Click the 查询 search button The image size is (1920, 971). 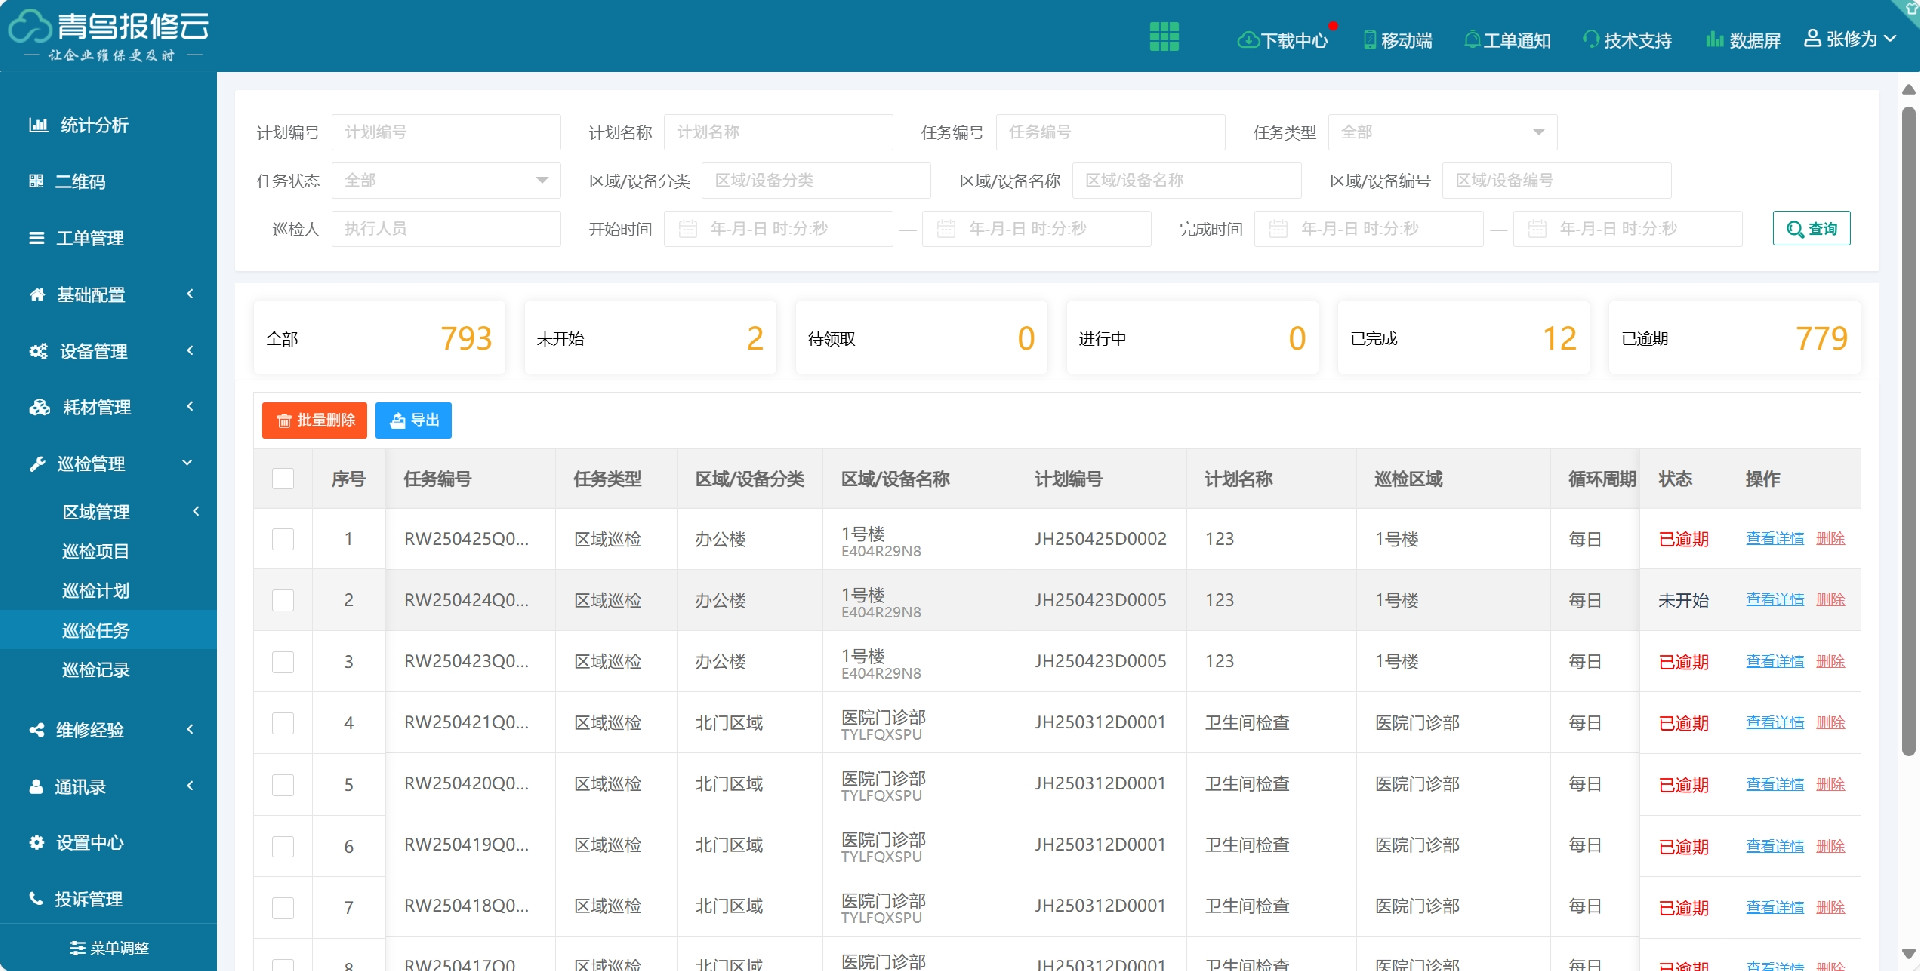(1811, 228)
